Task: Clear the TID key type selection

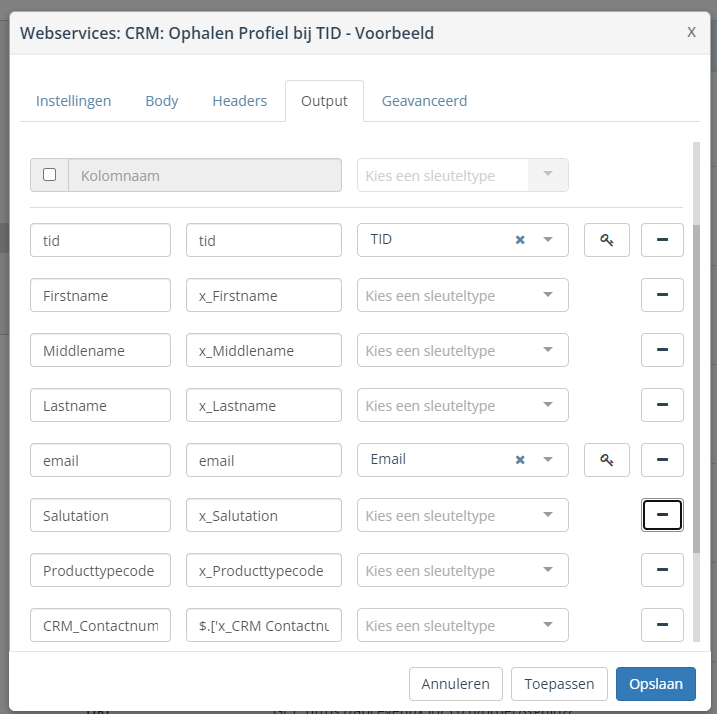Action: [x=520, y=240]
